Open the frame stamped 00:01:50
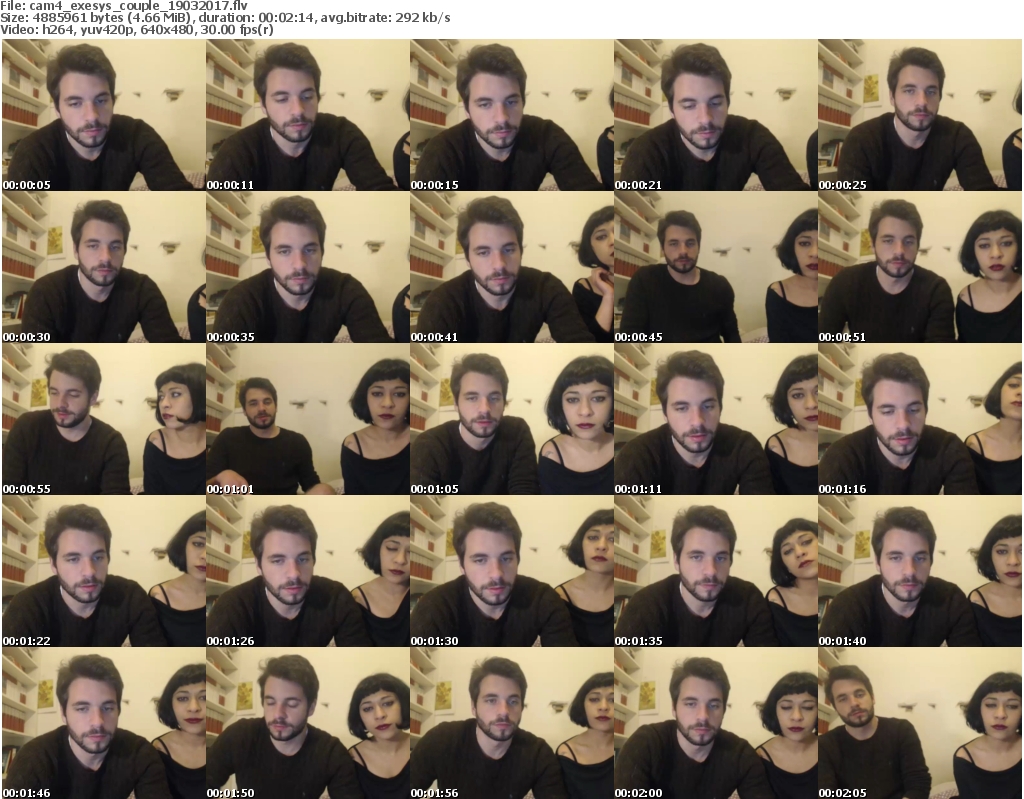This screenshot has width=1024, height=799. pyautogui.click(x=308, y=723)
